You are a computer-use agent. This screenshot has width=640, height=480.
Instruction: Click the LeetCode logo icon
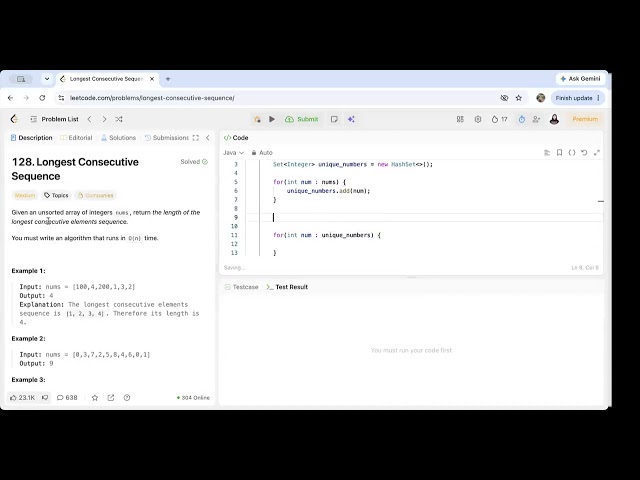click(15, 119)
